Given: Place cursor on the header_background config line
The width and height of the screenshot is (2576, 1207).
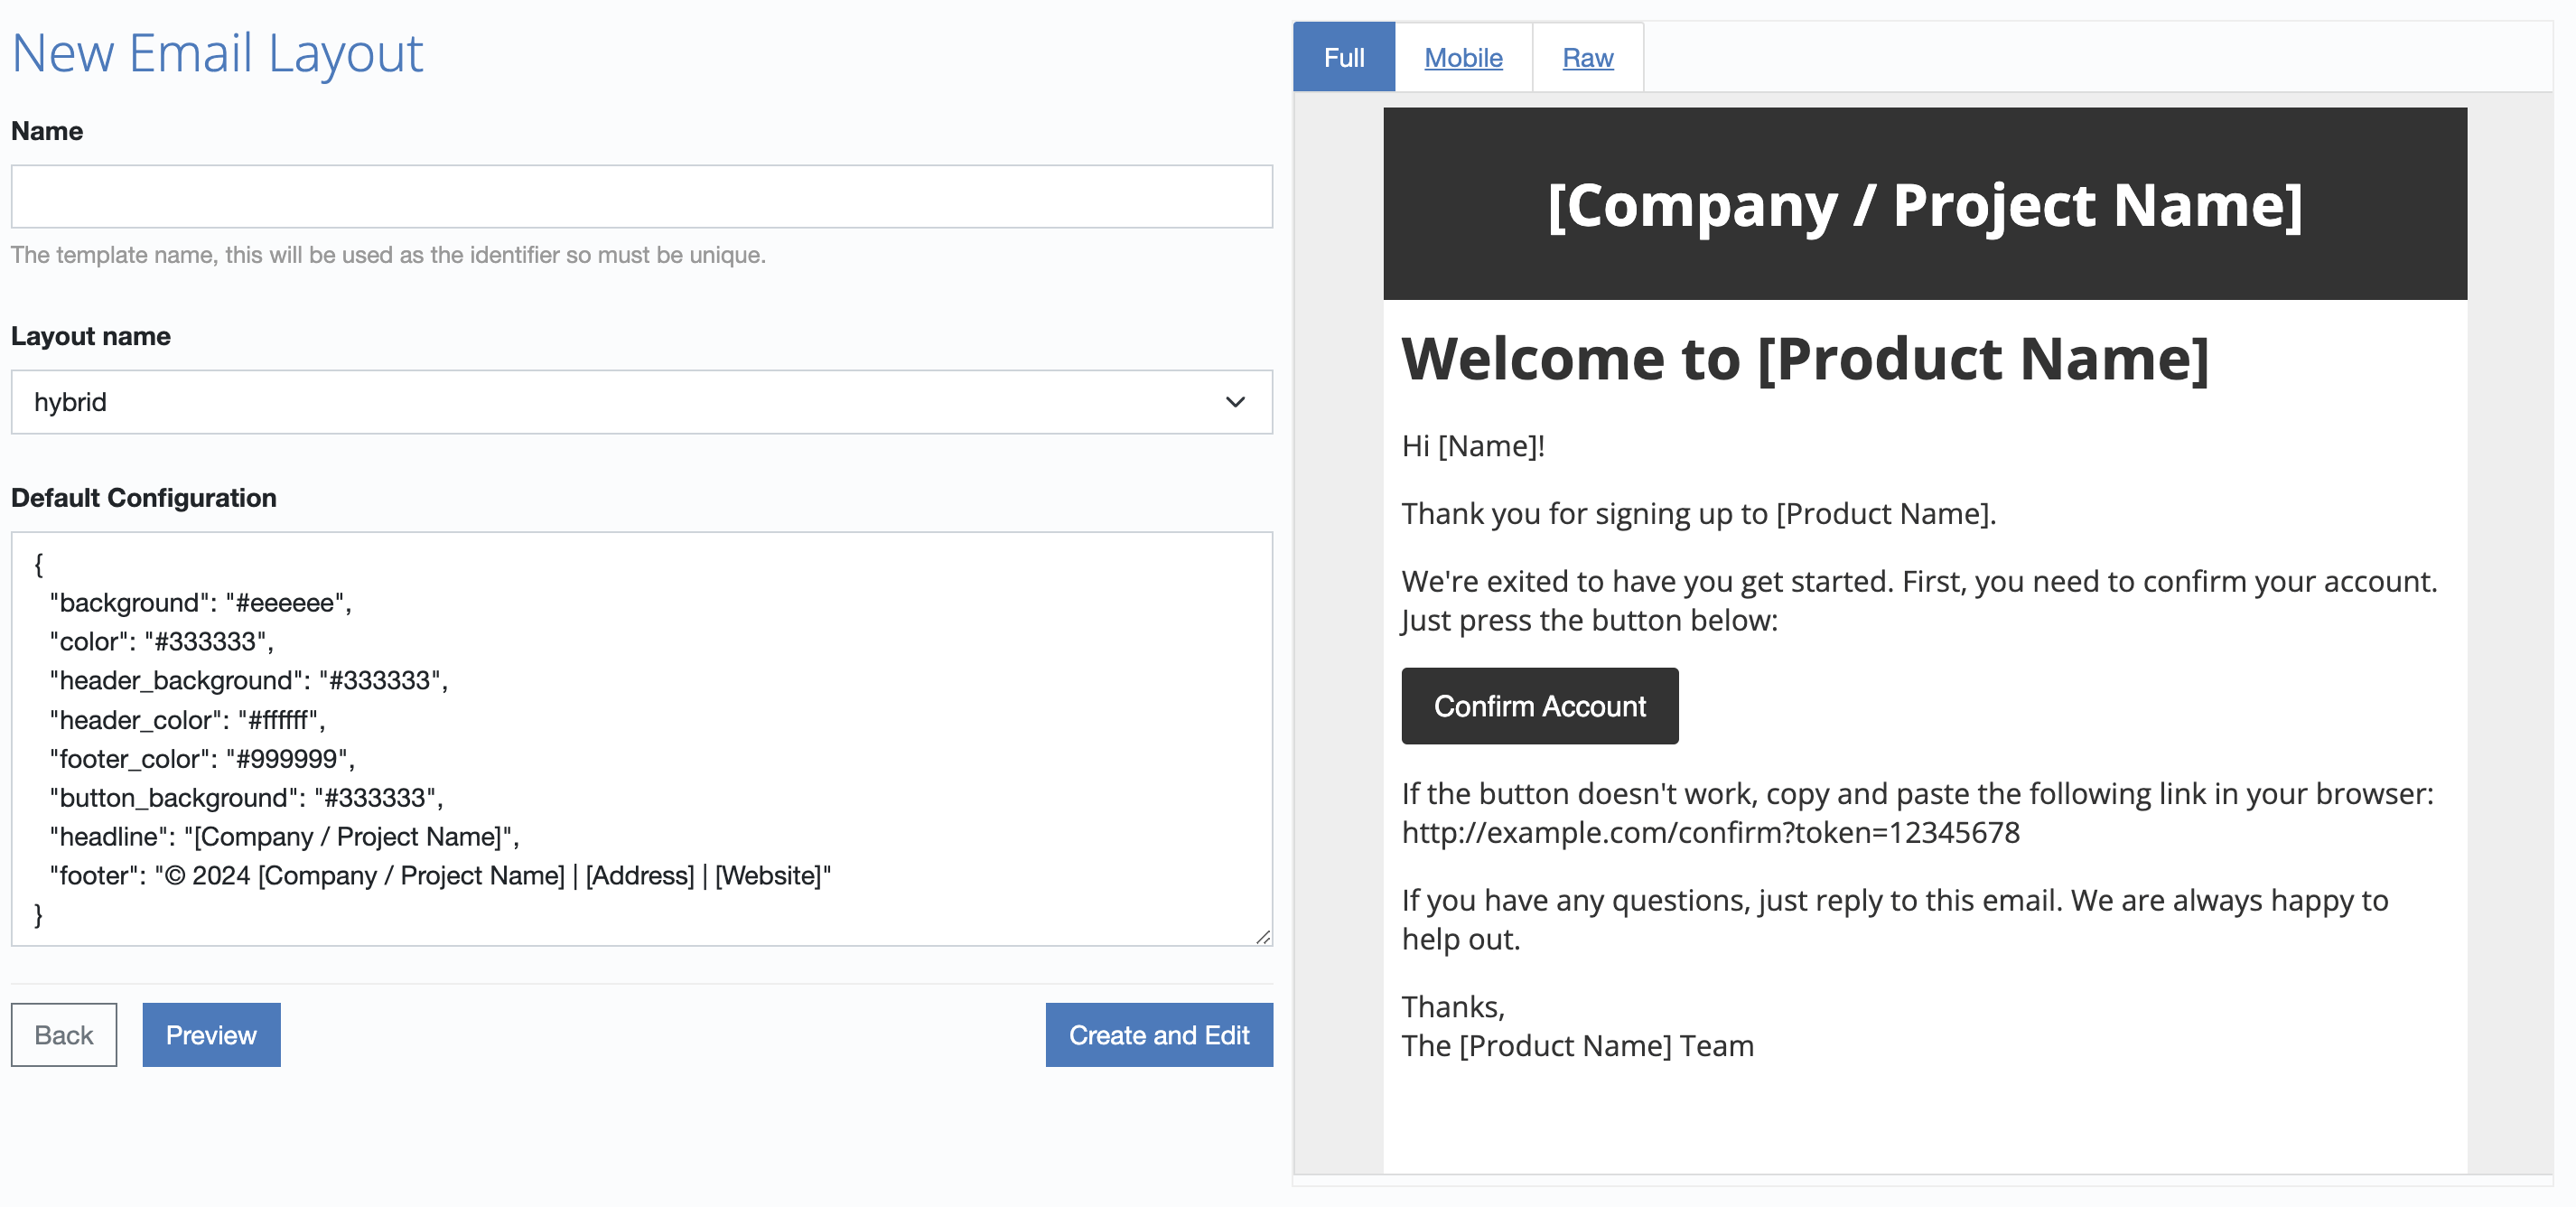Looking at the screenshot, I should click(x=248, y=681).
